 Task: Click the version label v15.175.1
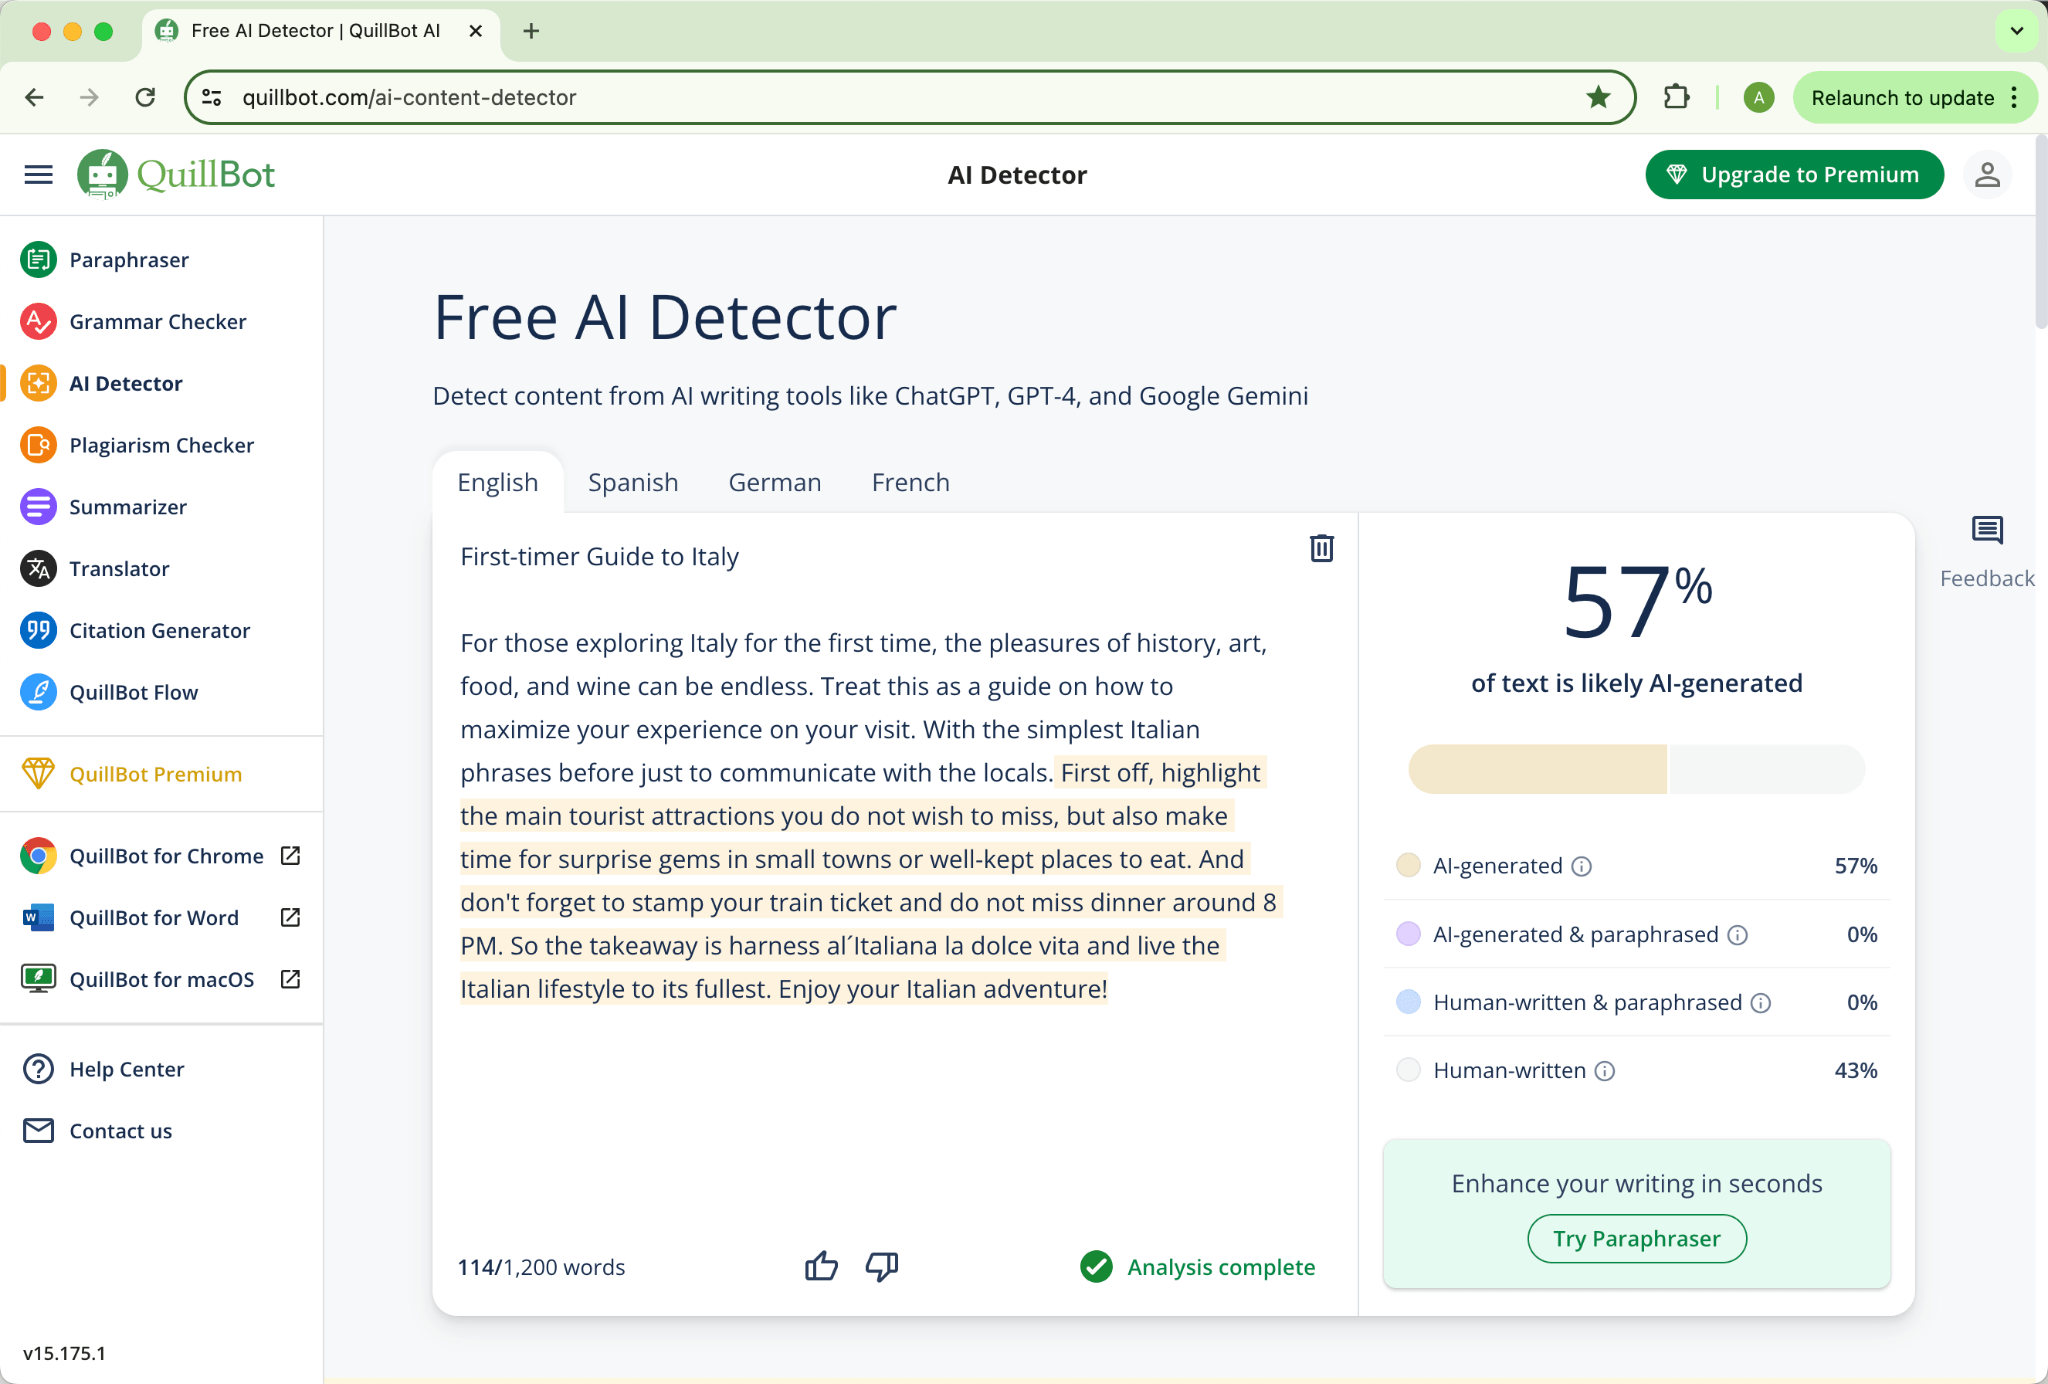coord(64,1353)
